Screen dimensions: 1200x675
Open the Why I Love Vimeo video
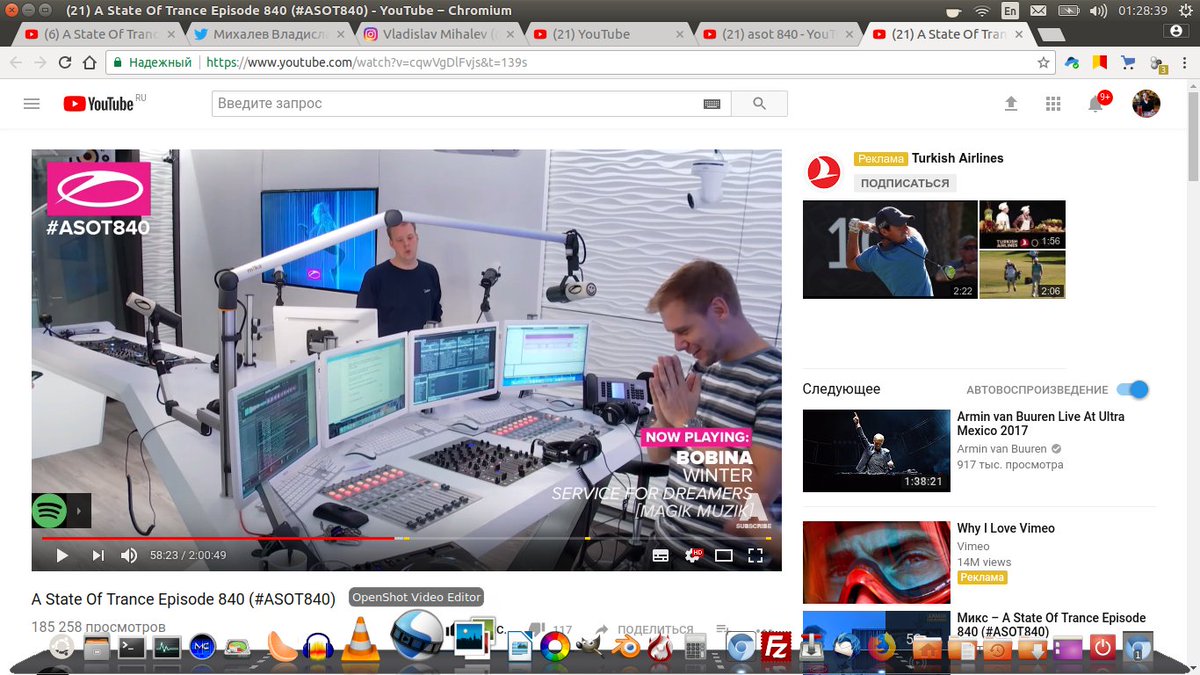[x=1006, y=528]
